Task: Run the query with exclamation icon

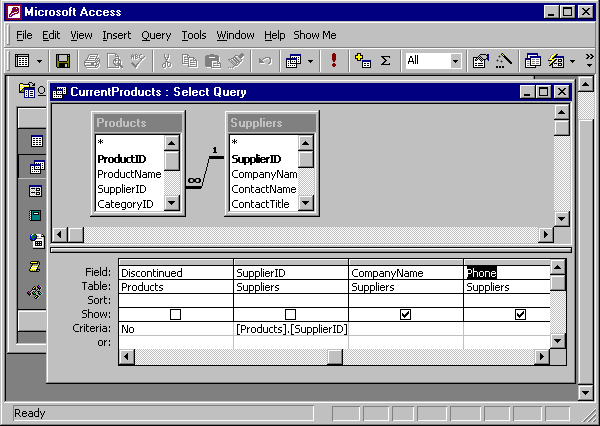Action: [x=334, y=60]
